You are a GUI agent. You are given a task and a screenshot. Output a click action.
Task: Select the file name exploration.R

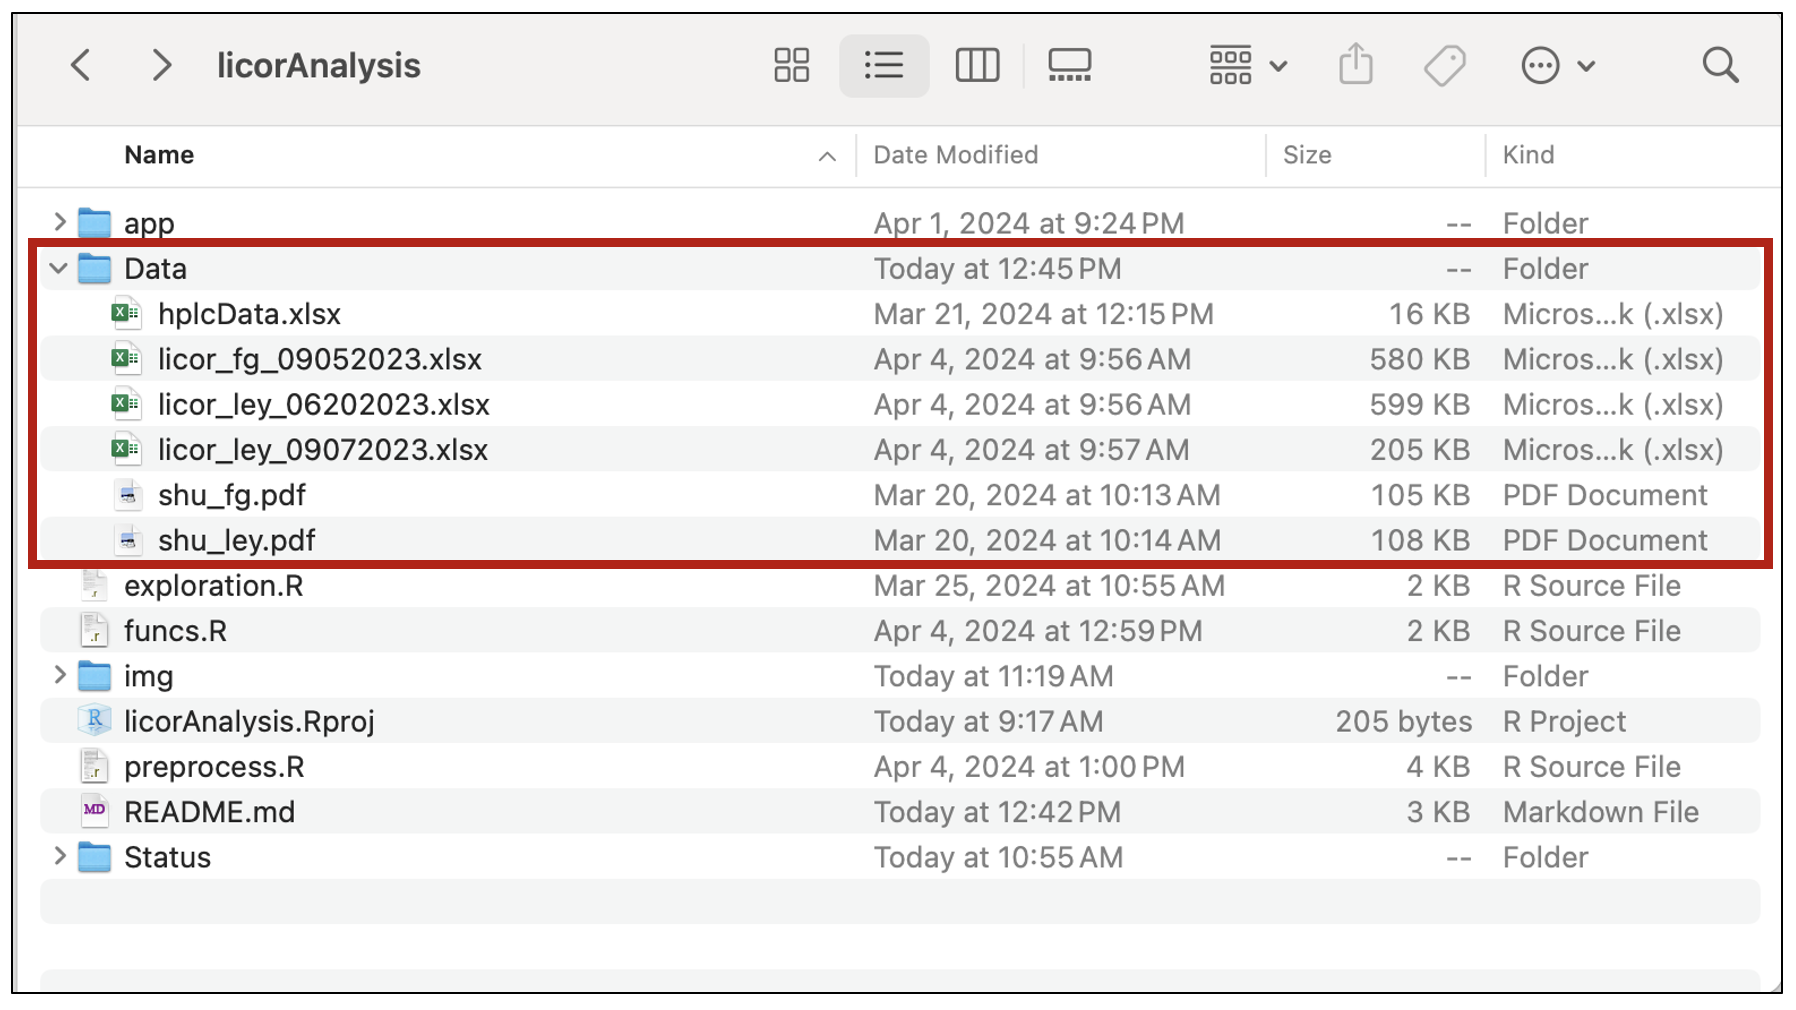(x=214, y=586)
